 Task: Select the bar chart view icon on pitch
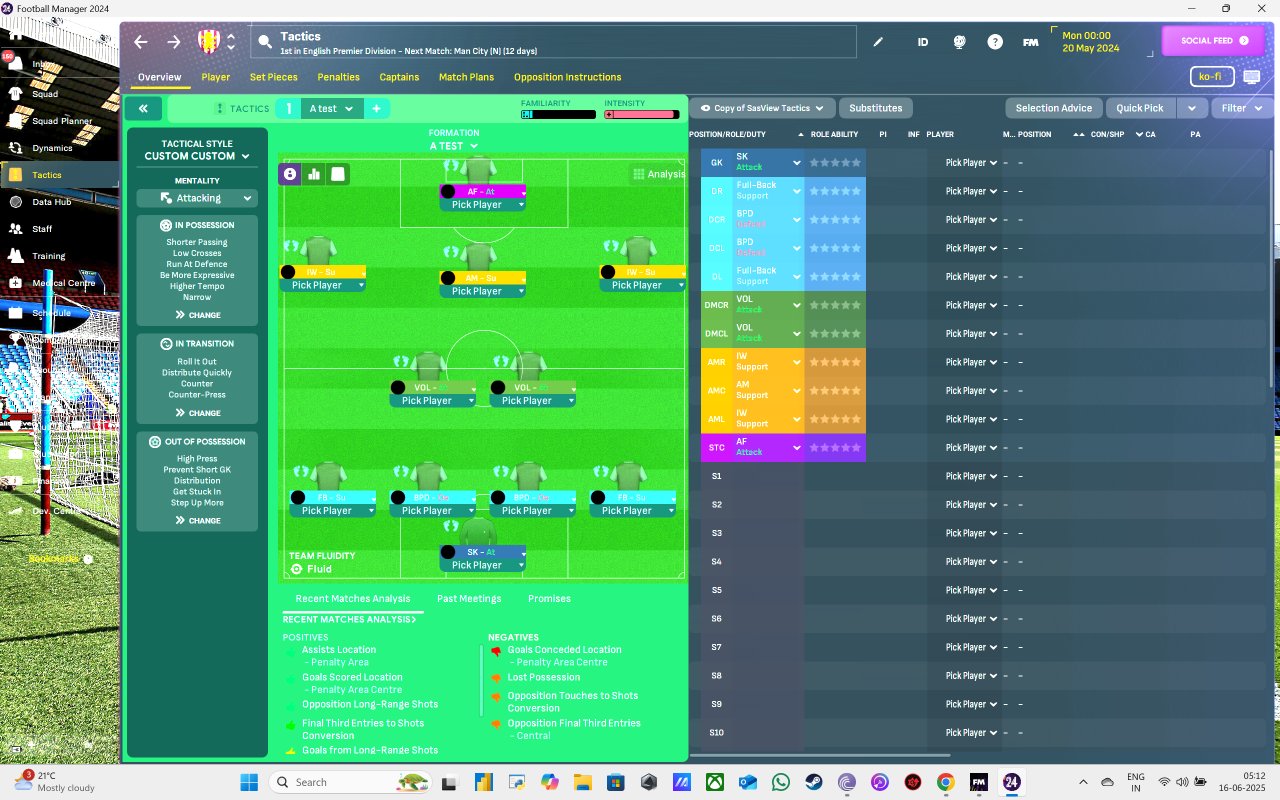tap(314, 174)
